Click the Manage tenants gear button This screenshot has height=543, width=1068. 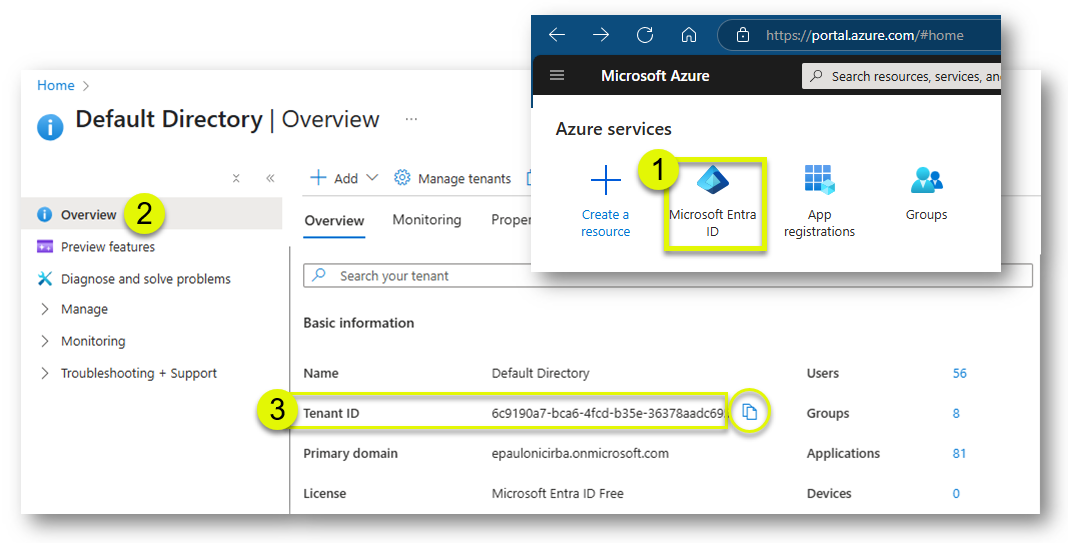pyautogui.click(x=452, y=179)
